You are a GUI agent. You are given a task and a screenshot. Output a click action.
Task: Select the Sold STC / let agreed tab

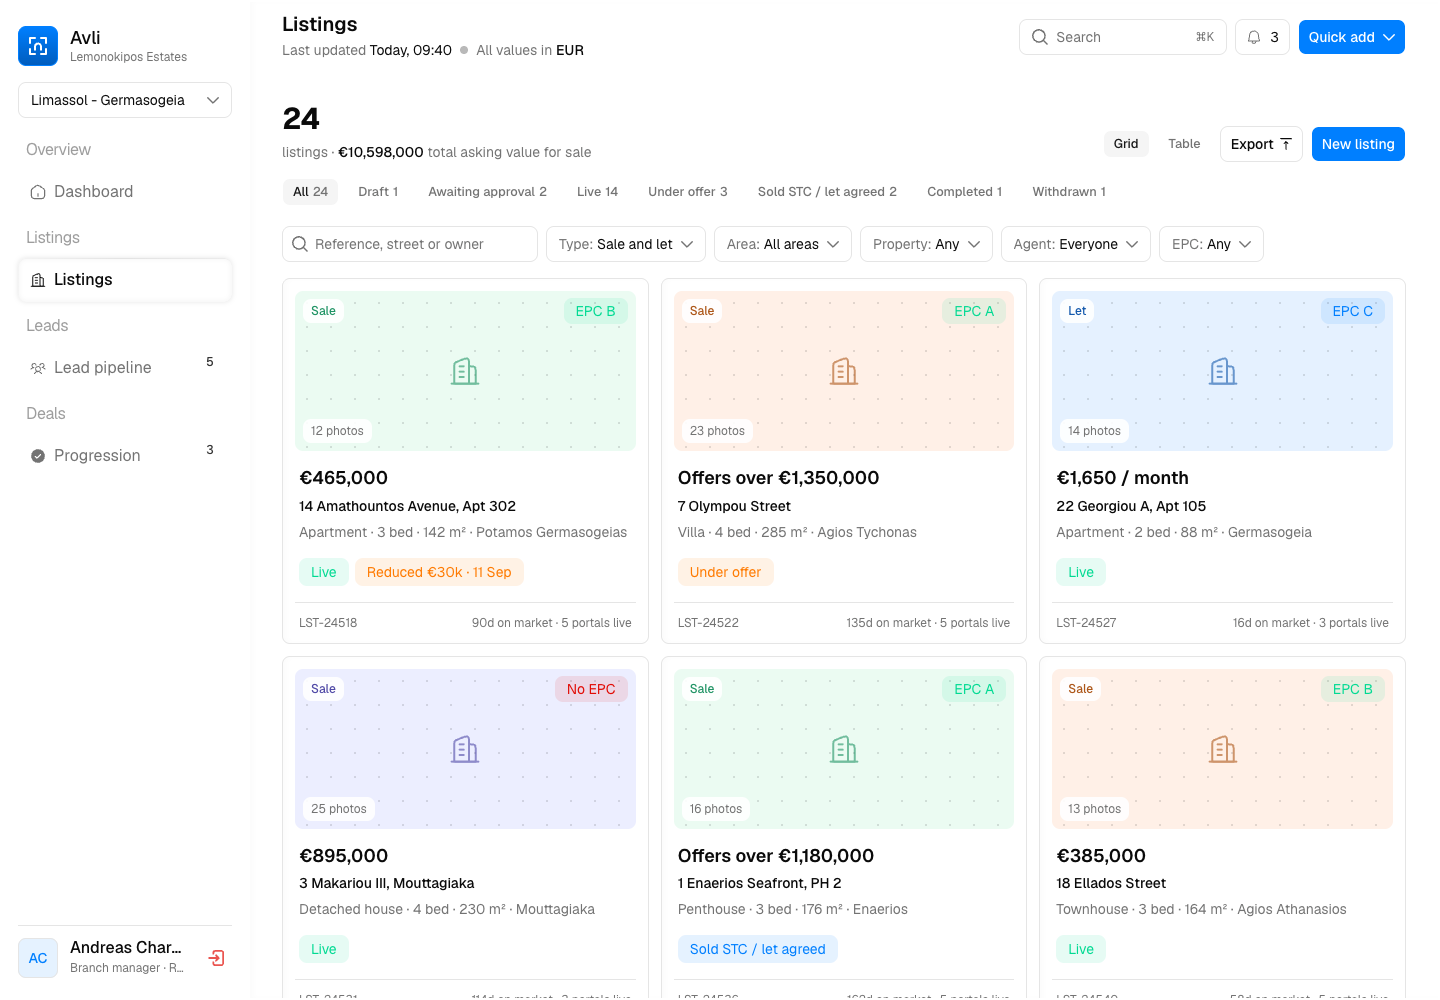(x=827, y=192)
